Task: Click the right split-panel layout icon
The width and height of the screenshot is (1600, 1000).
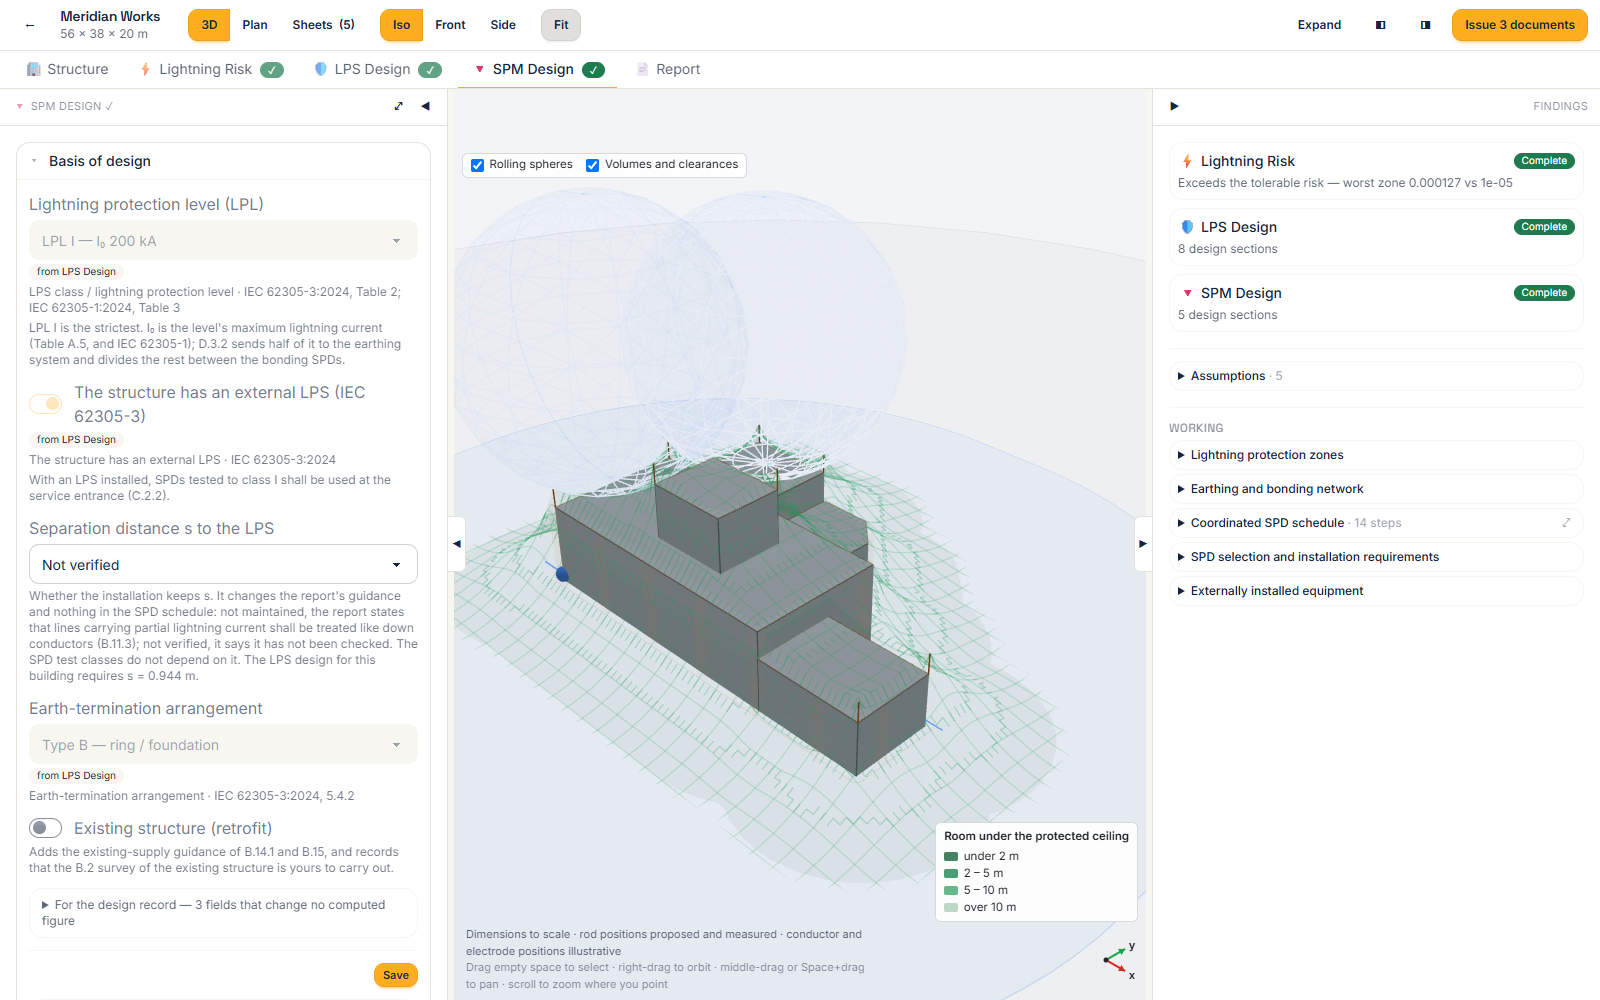Action: click(1425, 25)
